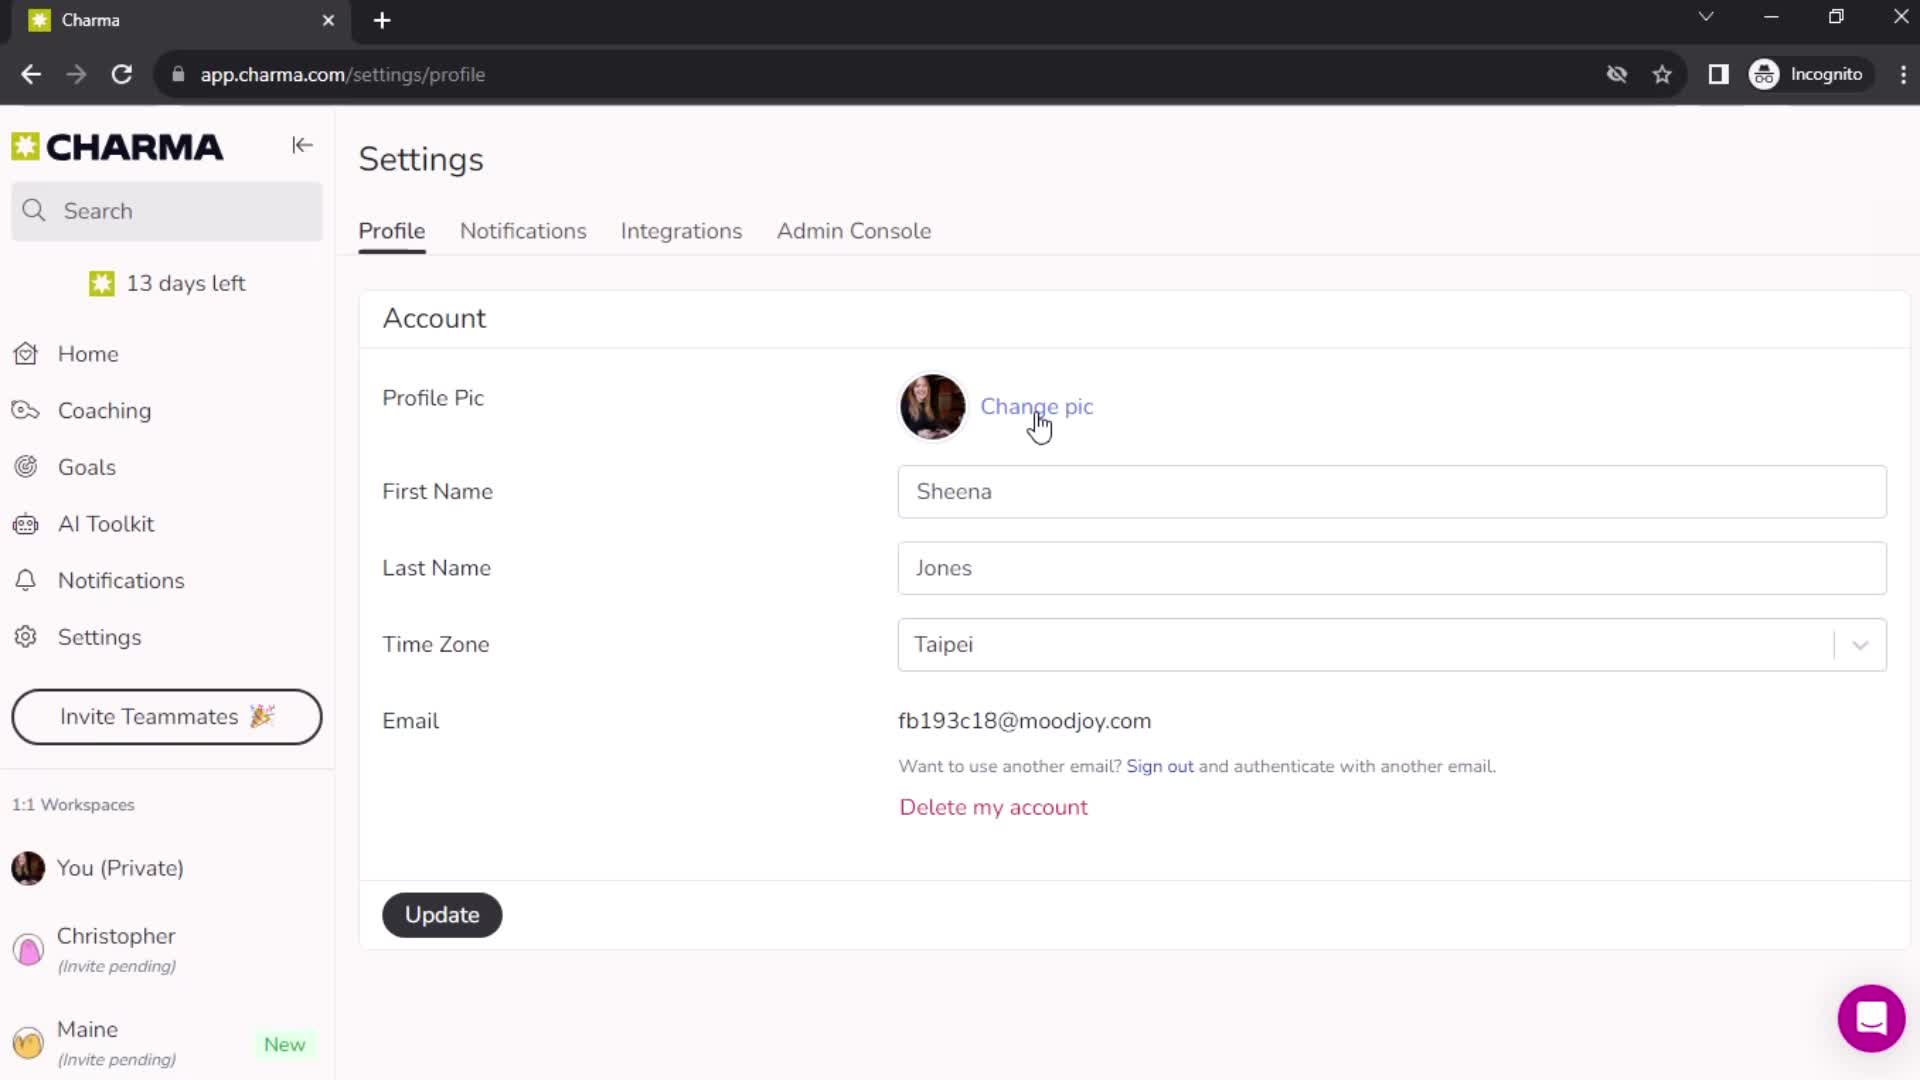1920x1080 pixels.
Task: Click the email fb193c18@moodjoy.com
Action: (1024, 721)
